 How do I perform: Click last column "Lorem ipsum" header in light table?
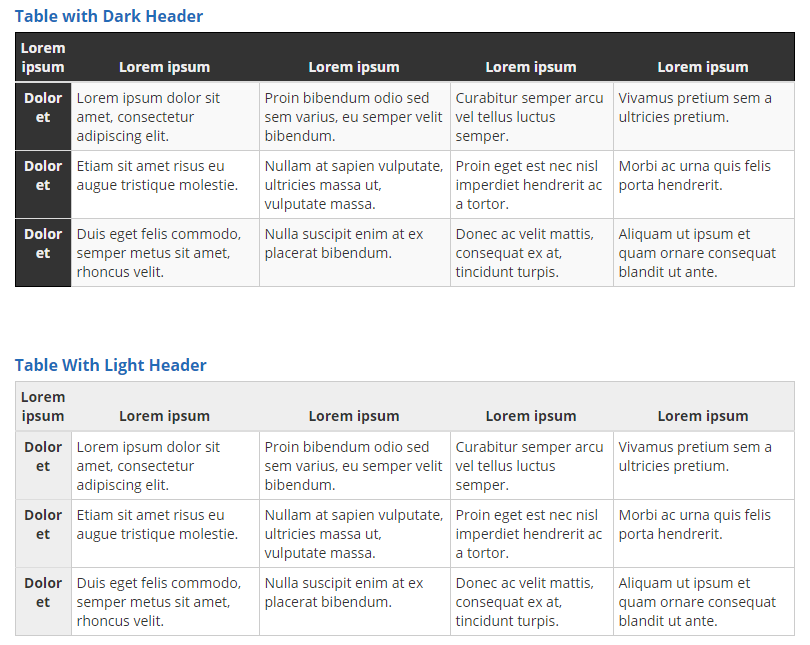(x=703, y=416)
